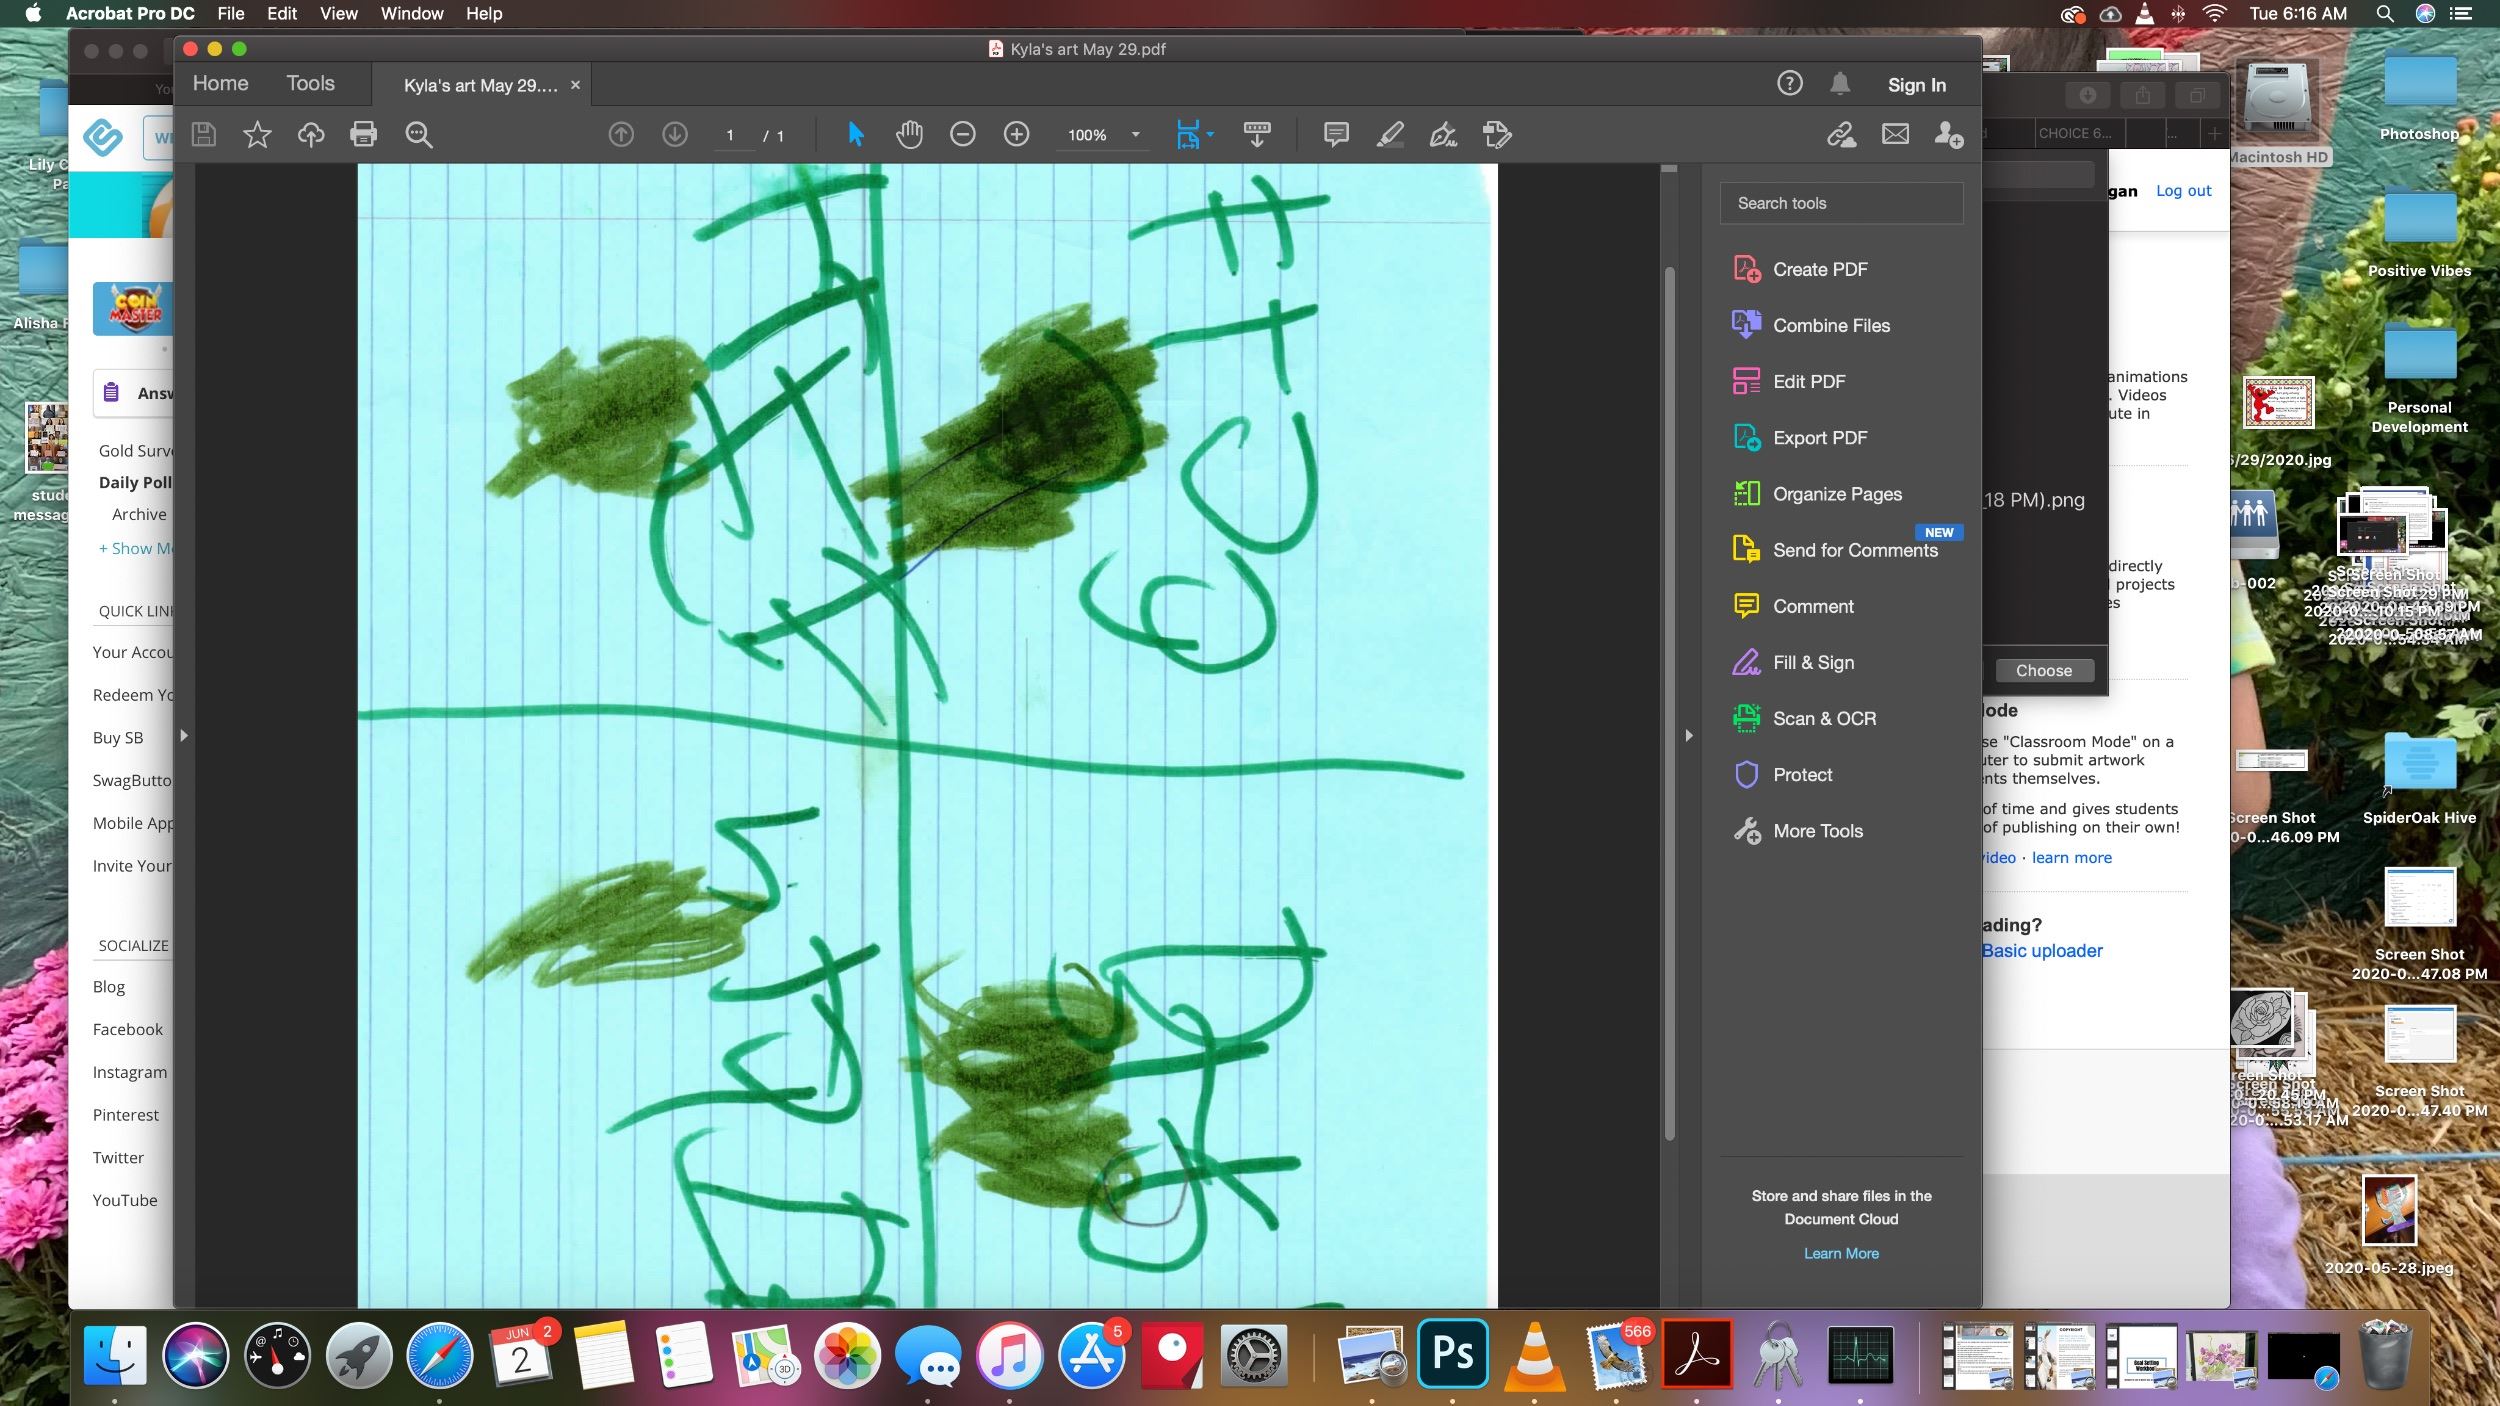The height and width of the screenshot is (1406, 2500).
Task: Switch to the Tools tab
Action: click(310, 84)
